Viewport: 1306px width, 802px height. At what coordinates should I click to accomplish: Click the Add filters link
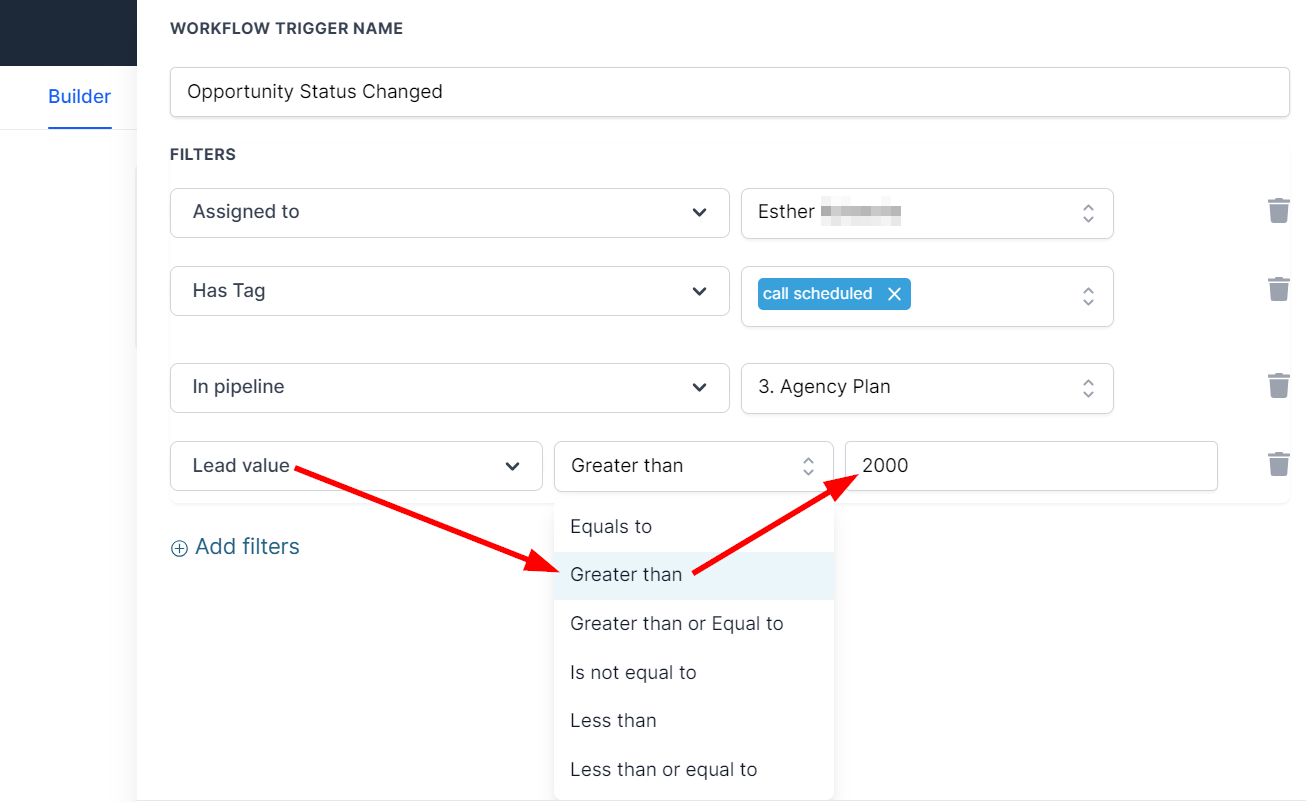(x=247, y=547)
